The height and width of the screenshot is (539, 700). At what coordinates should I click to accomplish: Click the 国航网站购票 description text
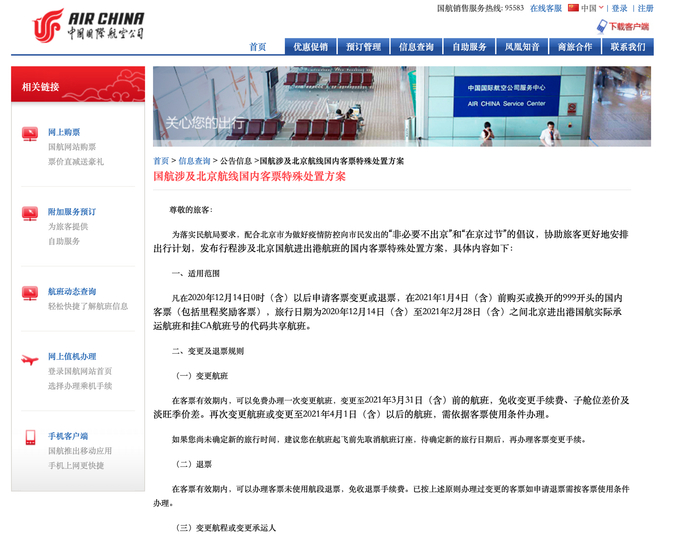tap(72, 147)
